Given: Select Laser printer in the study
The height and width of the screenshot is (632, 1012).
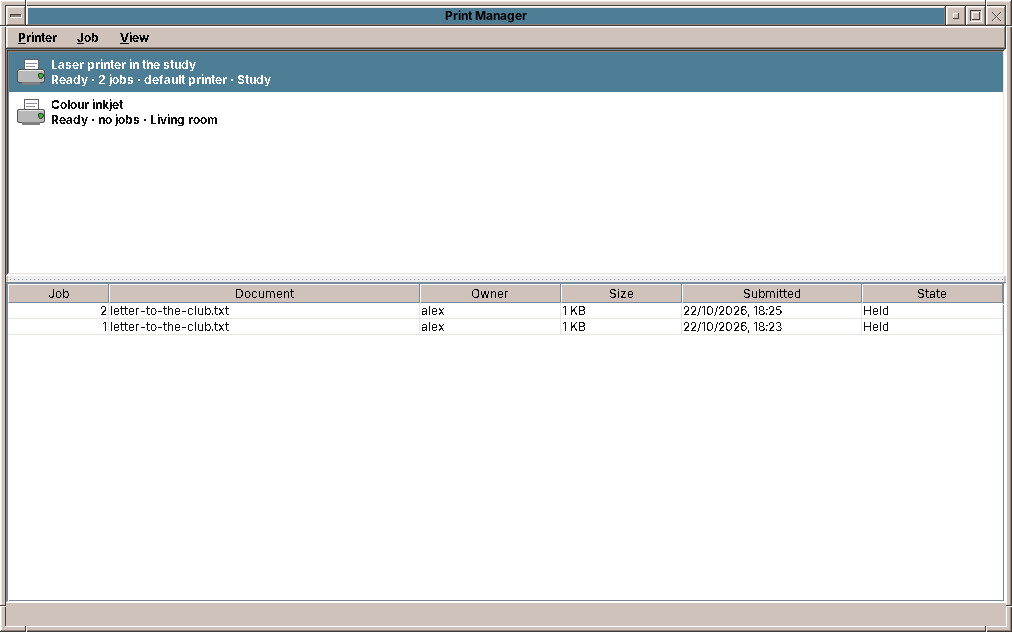Looking at the screenshot, I should (505, 72).
